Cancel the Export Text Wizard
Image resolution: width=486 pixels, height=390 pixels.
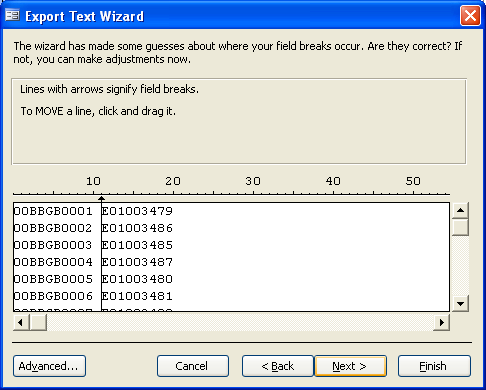pyautogui.click(x=193, y=366)
